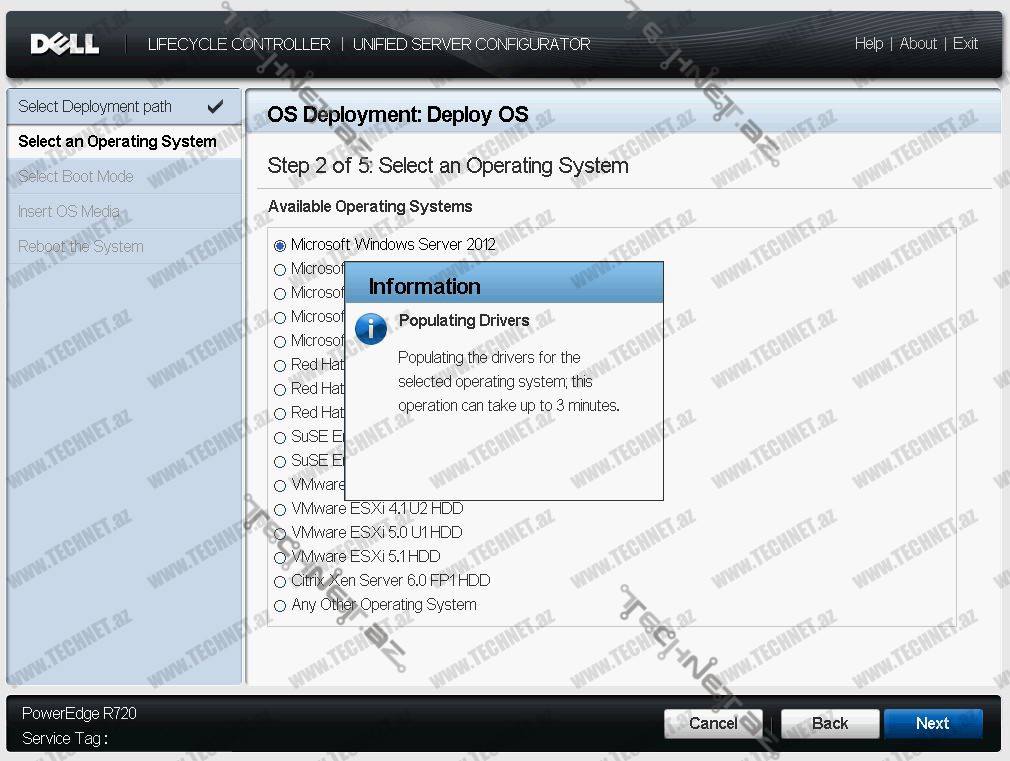The width and height of the screenshot is (1010, 761).
Task: Go back with the Back button
Action: coord(830,724)
